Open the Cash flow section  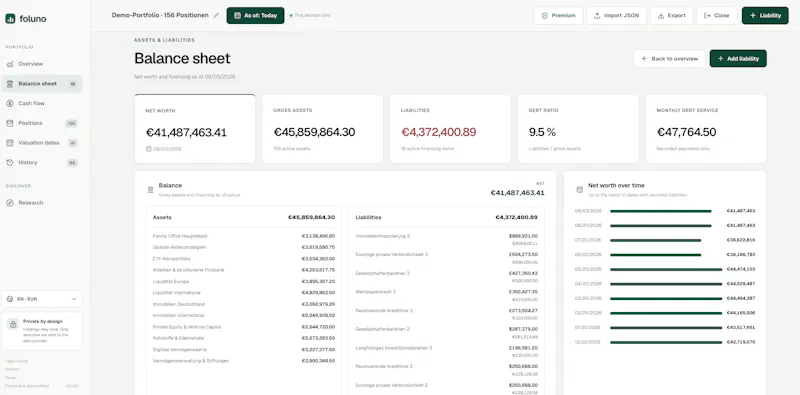pyautogui.click(x=42, y=103)
